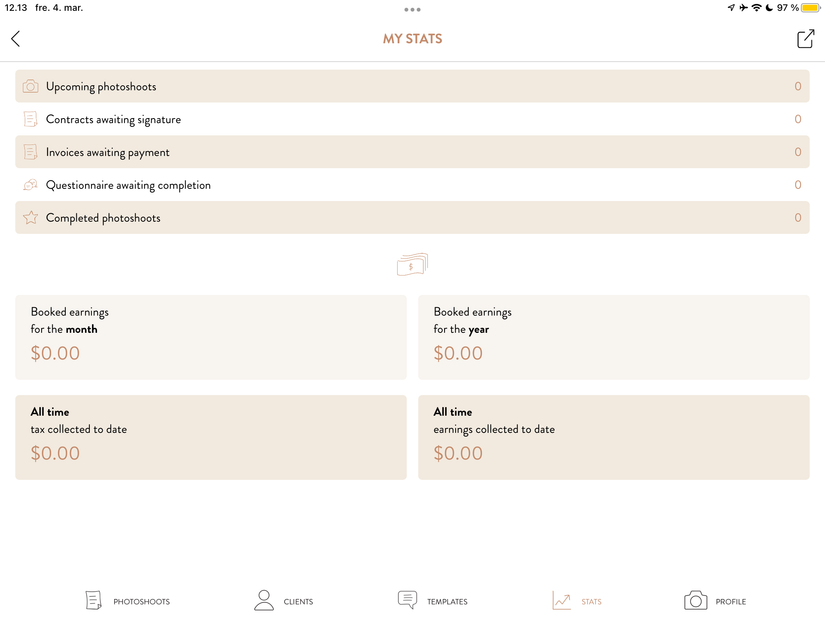Tap the camera icon beside Upcoming photoshoots

click(30, 87)
